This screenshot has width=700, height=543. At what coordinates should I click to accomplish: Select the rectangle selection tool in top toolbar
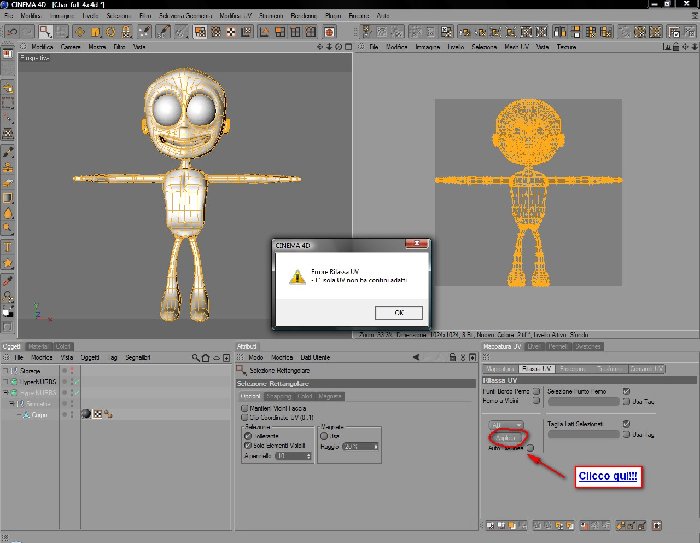click(45, 32)
